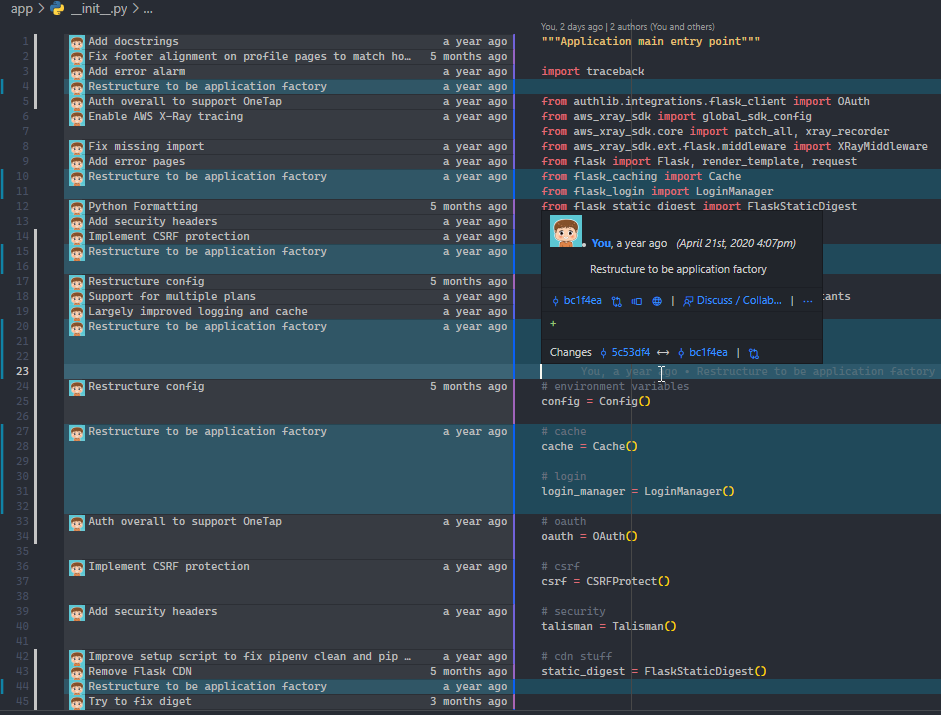
Task: Click '3 months ago' date on line 45
Action: point(469,701)
